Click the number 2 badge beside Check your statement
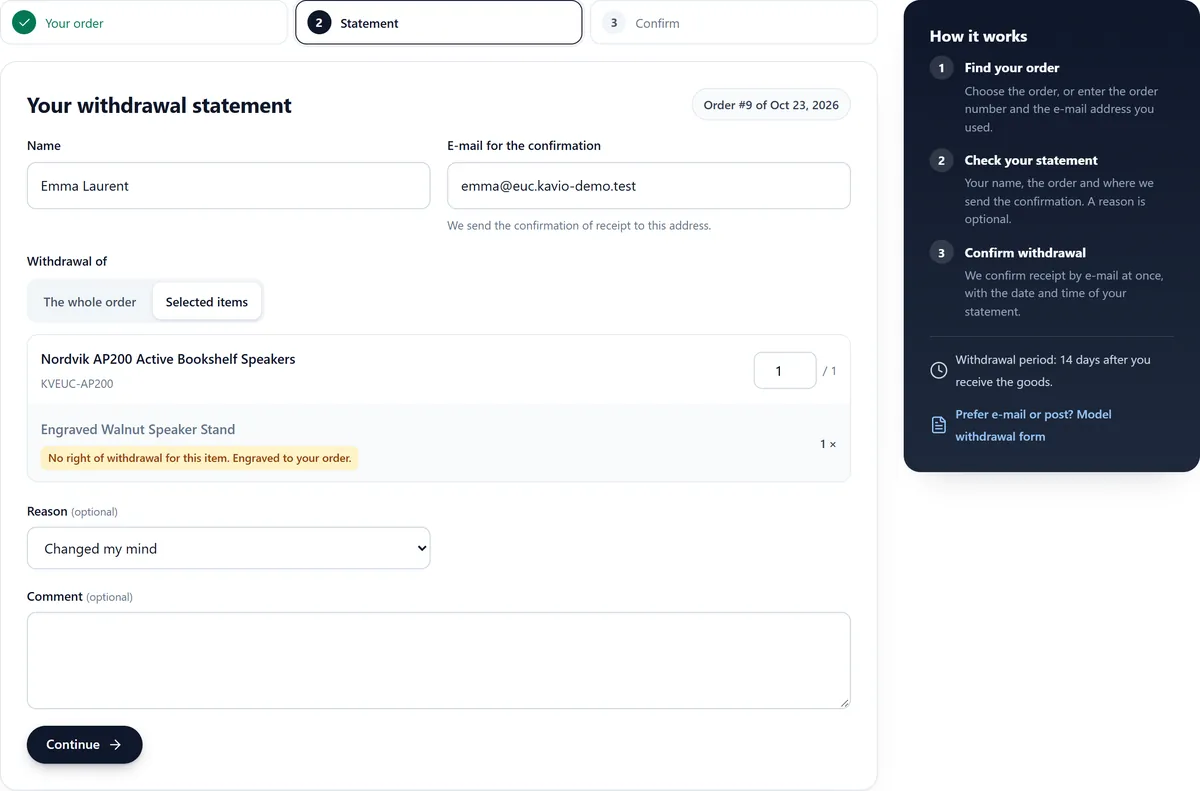 pos(941,160)
